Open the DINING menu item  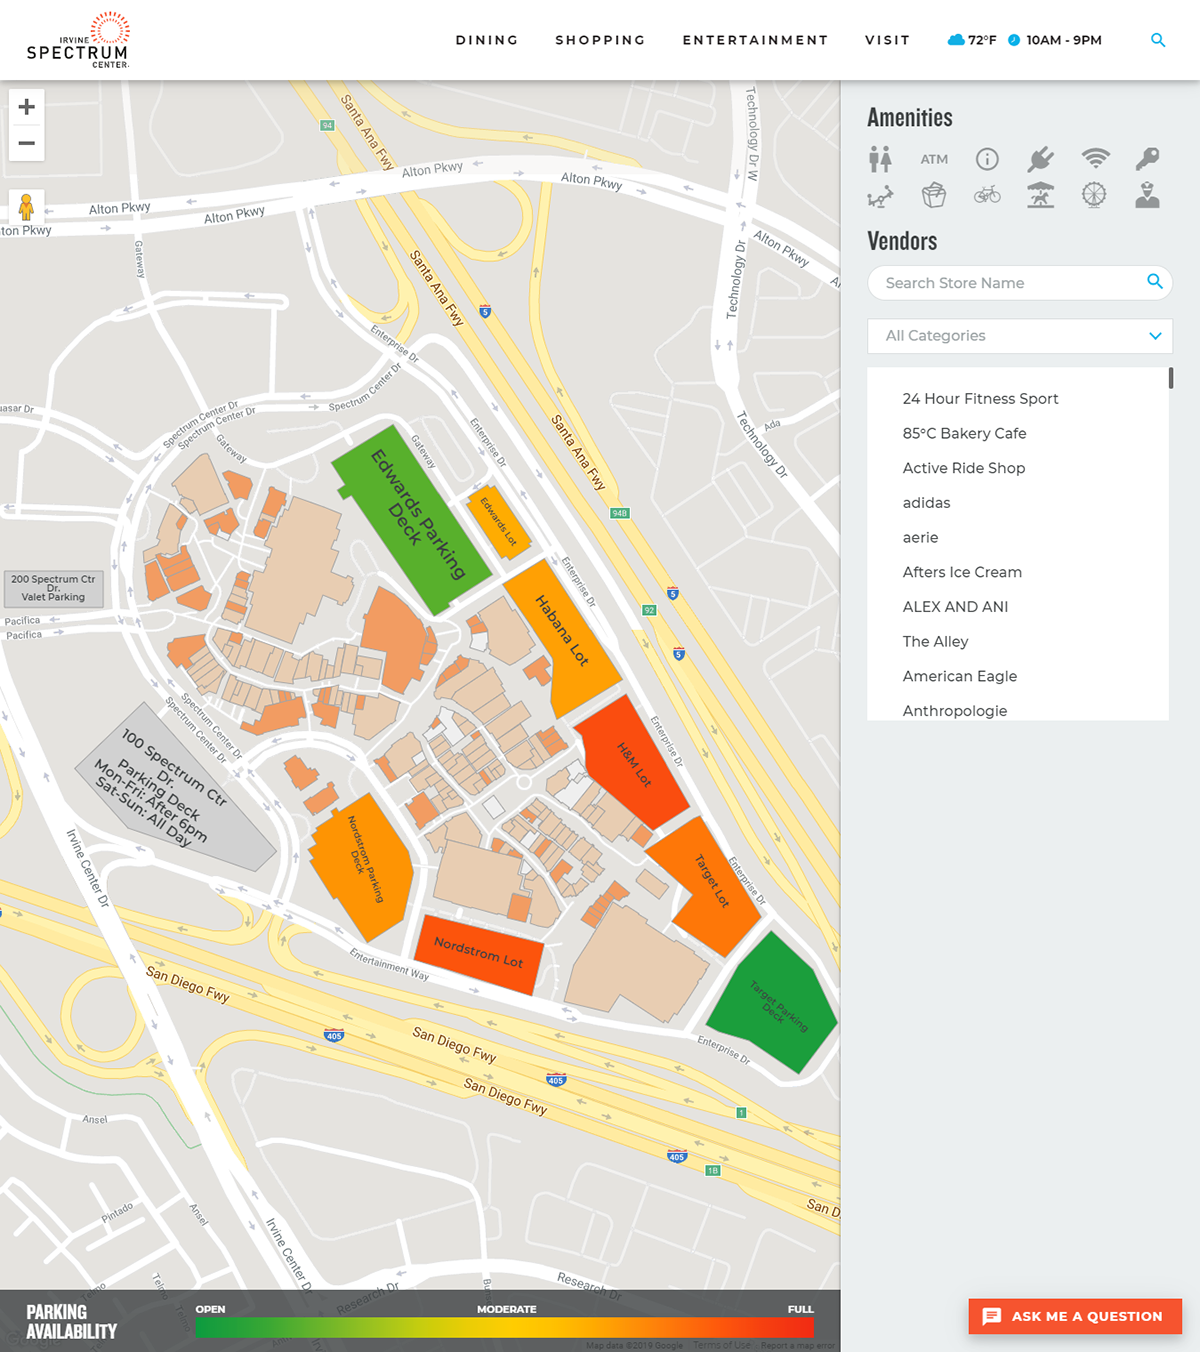pyautogui.click(x=487, y=40)
